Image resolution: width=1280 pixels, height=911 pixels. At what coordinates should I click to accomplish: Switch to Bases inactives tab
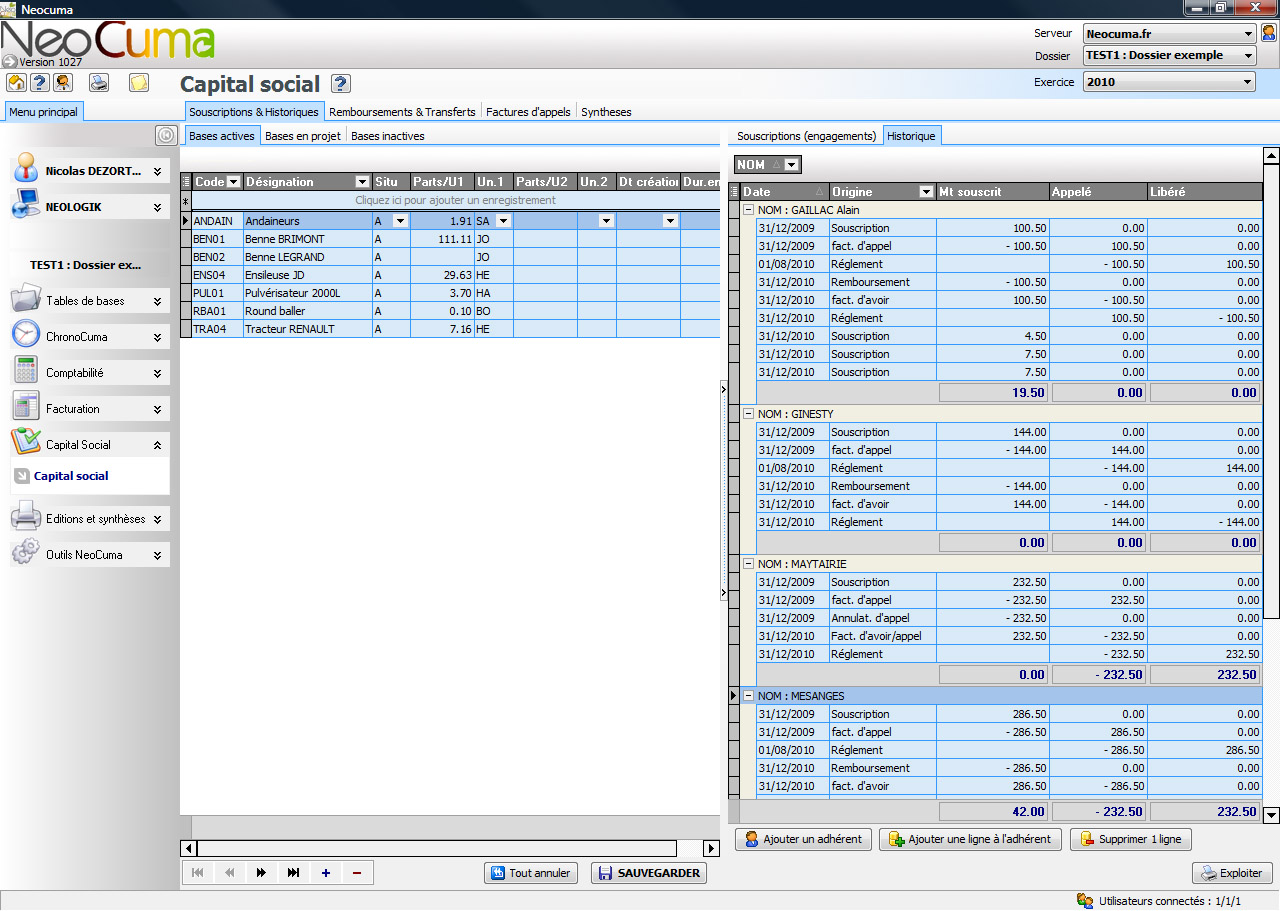388,136
